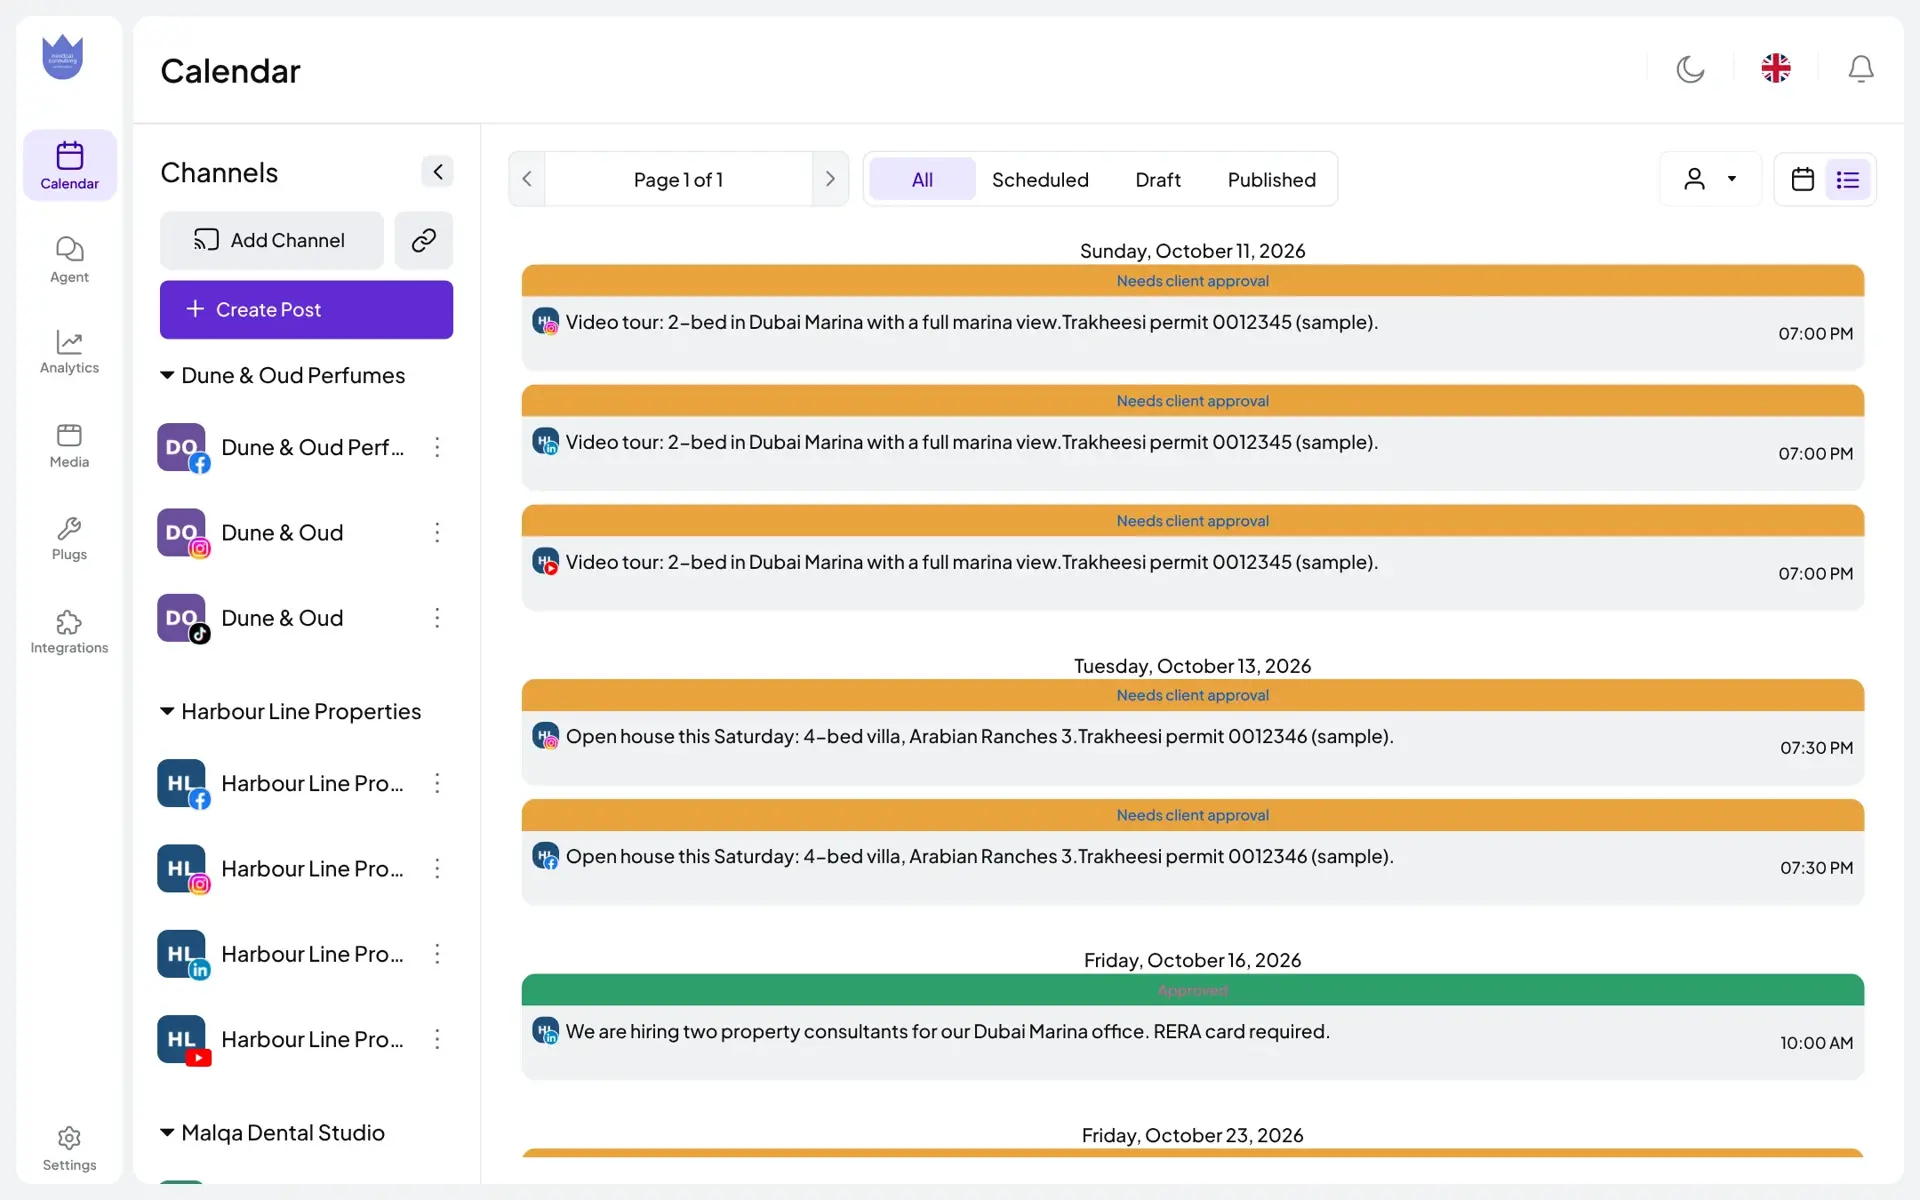Viewport: 1920px width, 1200px height.
Task: Select Harbour Line Facebook channel avatar
Action: [182, 784]
